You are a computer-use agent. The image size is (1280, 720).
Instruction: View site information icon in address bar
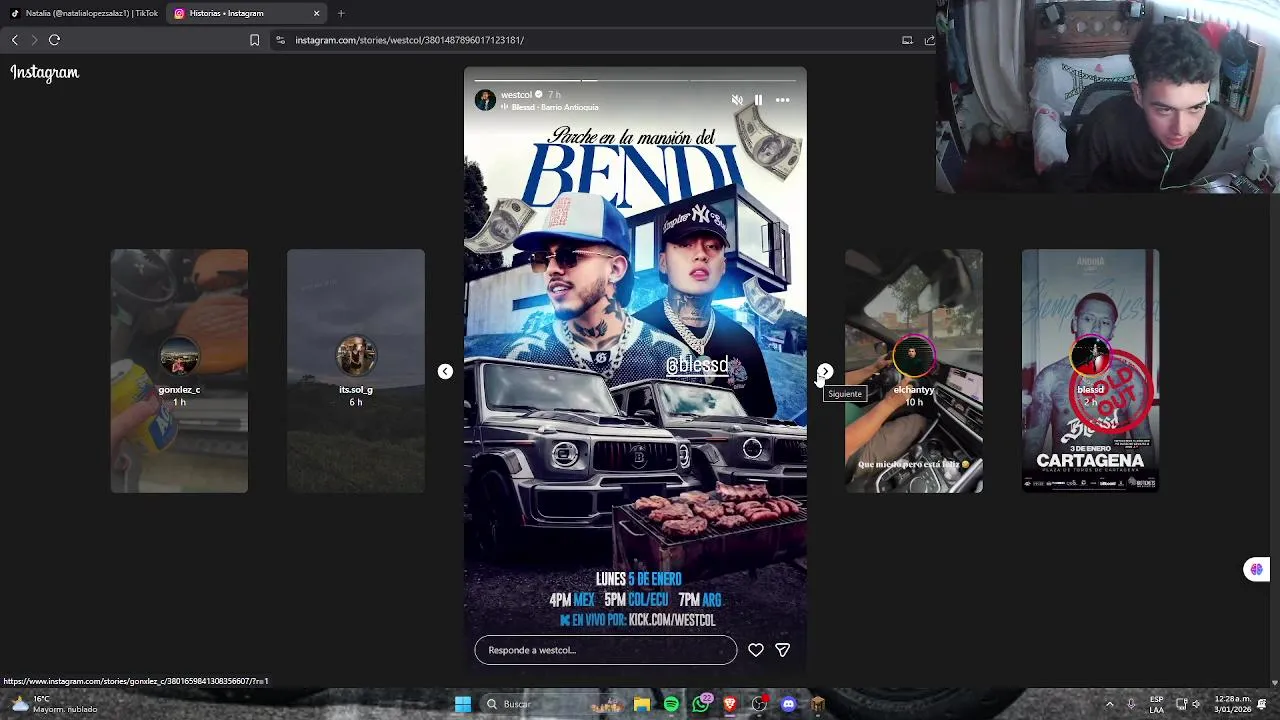(x=280, y=40)
